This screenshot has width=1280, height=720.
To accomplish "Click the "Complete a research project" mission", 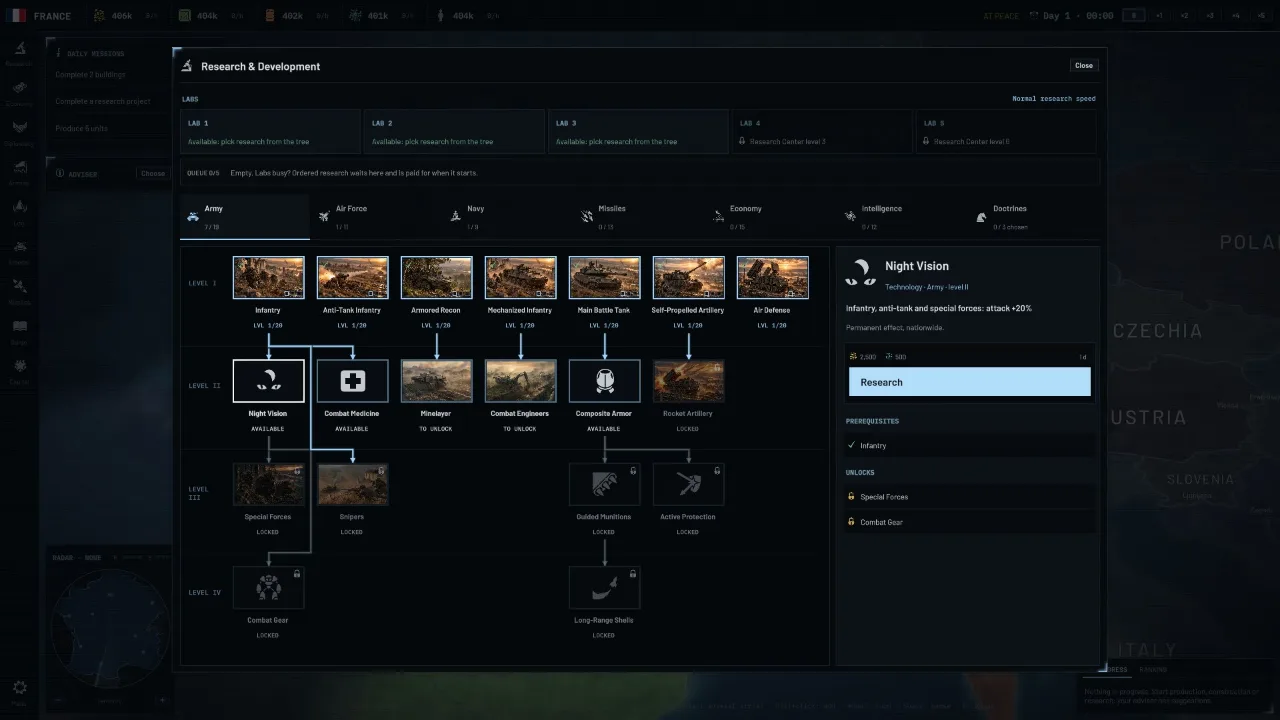I will click(x=103, y=101).
